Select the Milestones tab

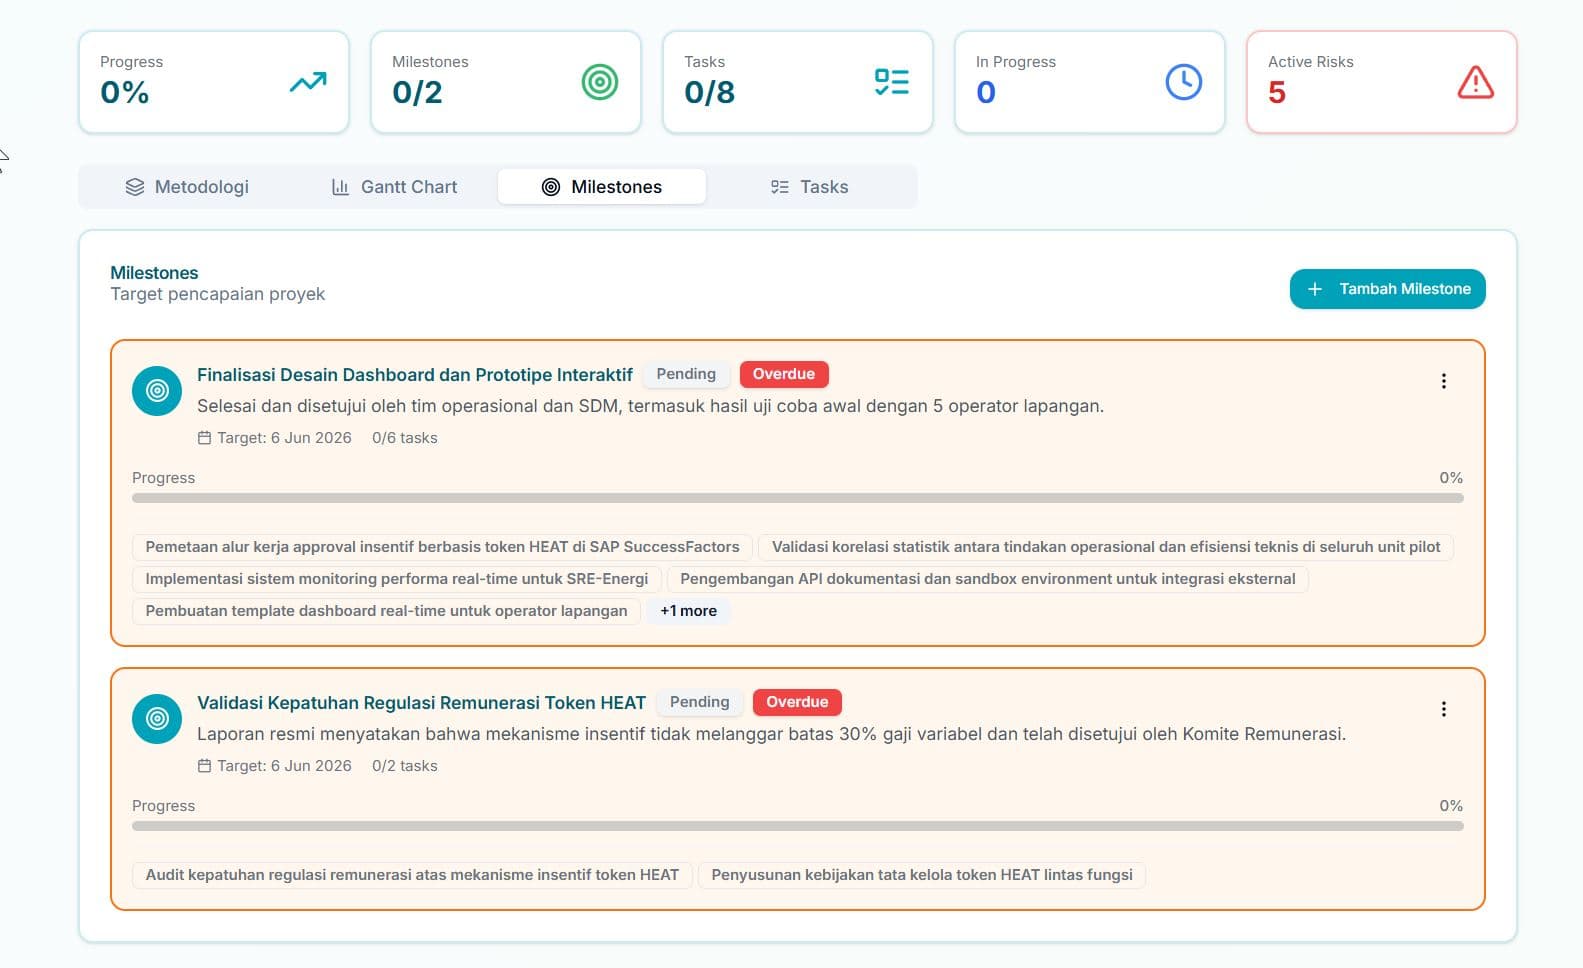(602, 187)
